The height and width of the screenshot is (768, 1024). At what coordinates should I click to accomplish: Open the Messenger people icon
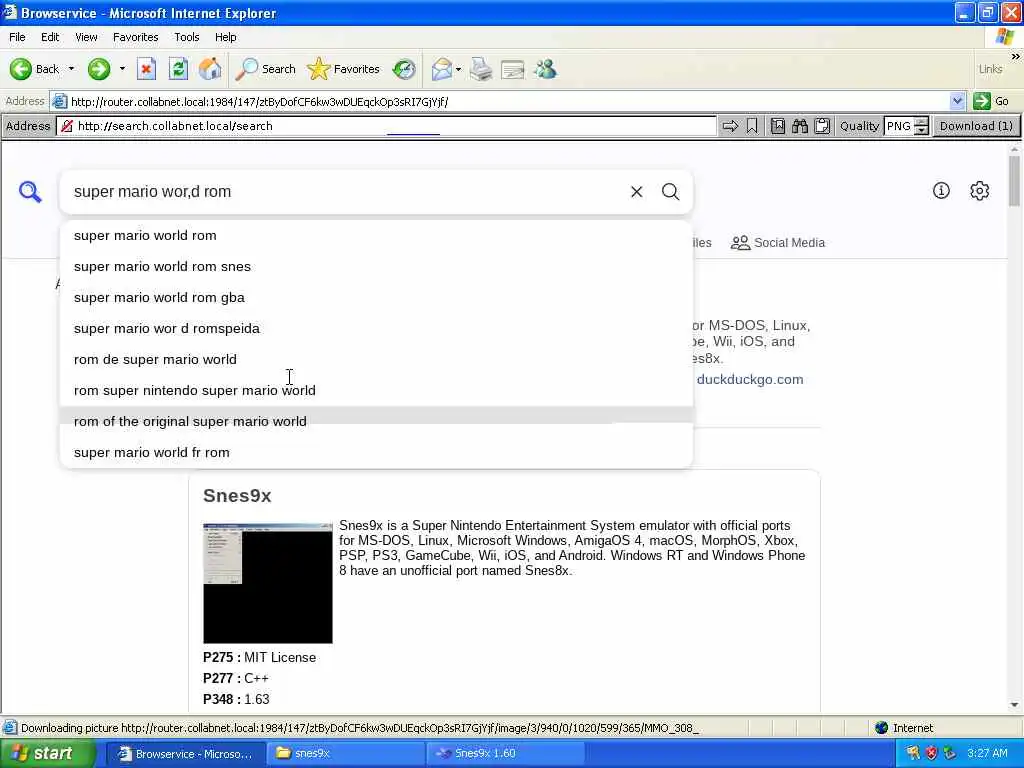tap(545, 69)
